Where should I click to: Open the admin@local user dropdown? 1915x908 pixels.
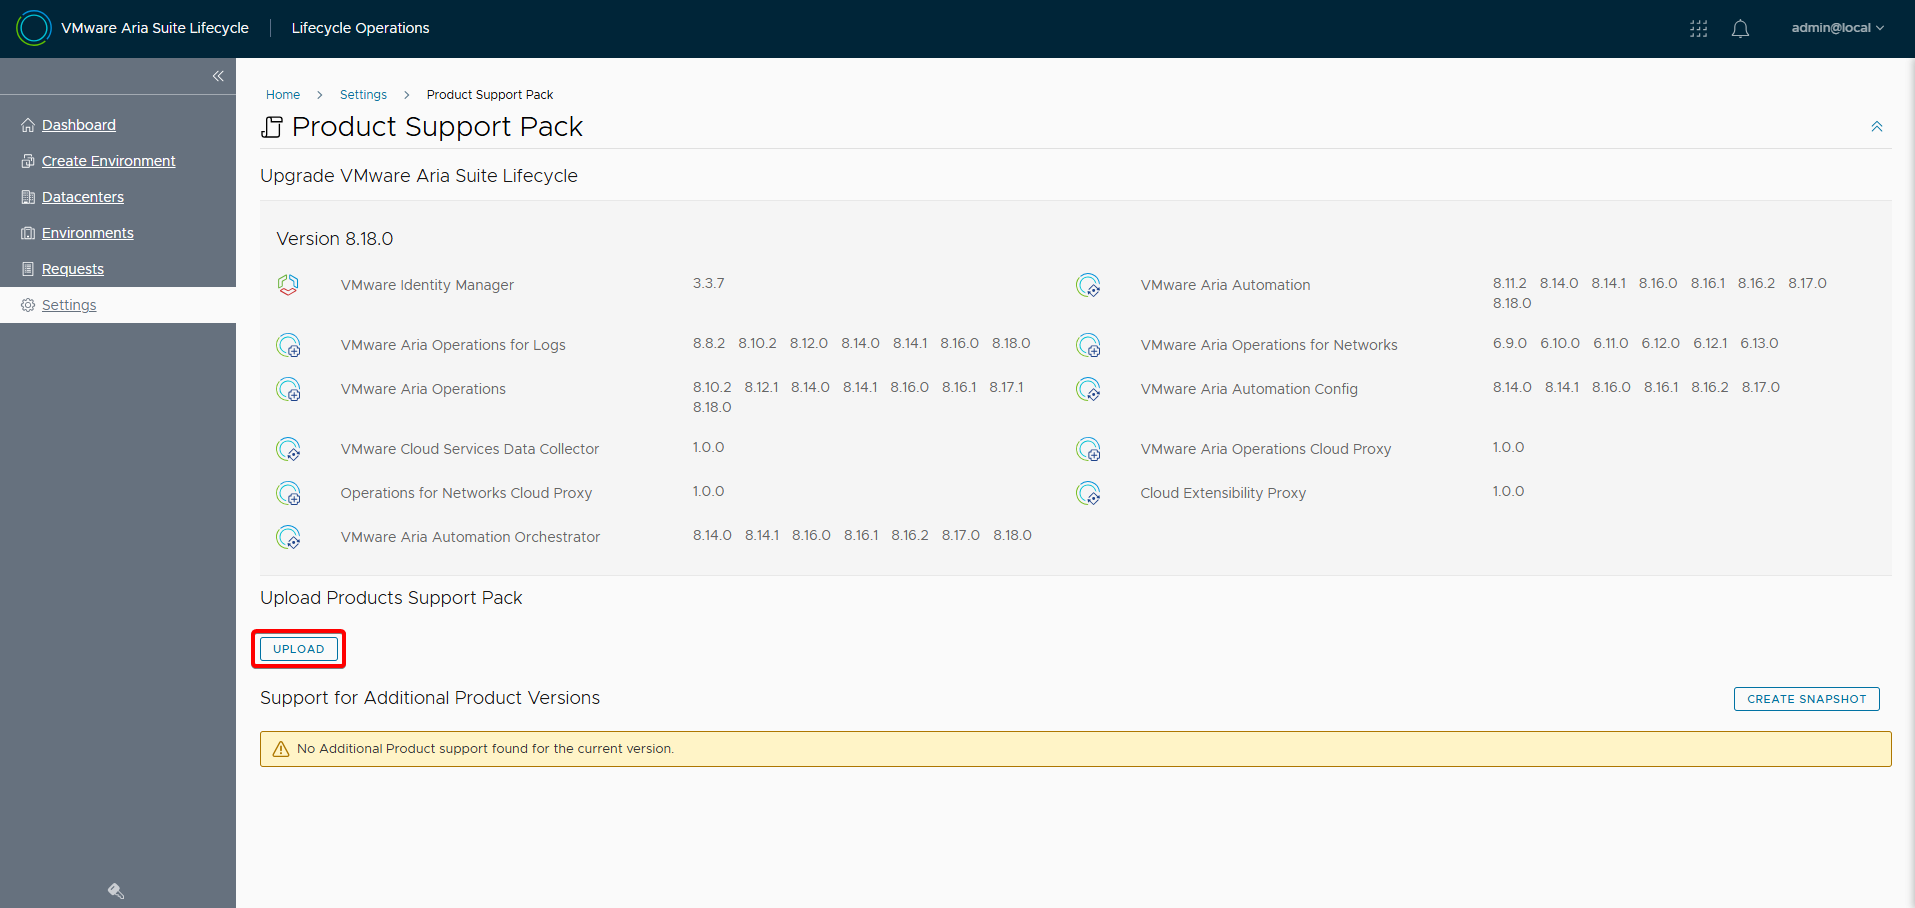(1837, 28)
